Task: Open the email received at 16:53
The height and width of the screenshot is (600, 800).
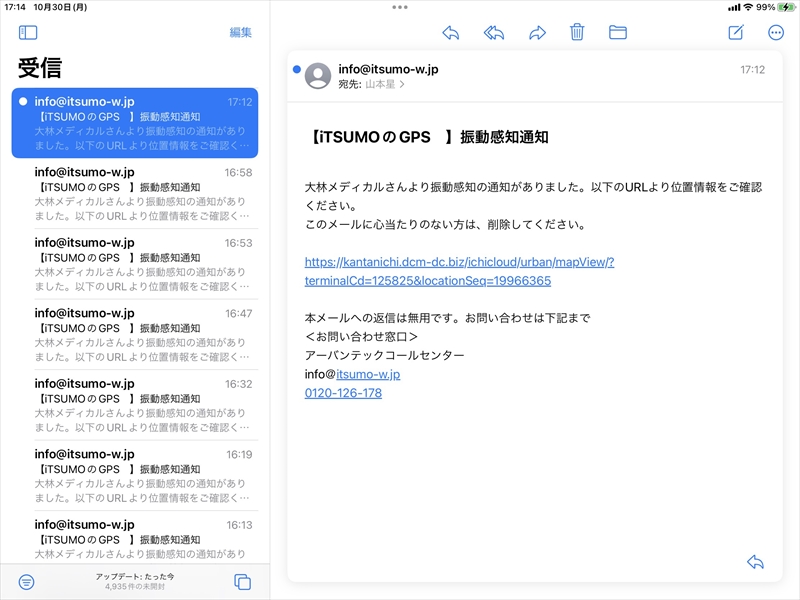Action: [135, 264]
